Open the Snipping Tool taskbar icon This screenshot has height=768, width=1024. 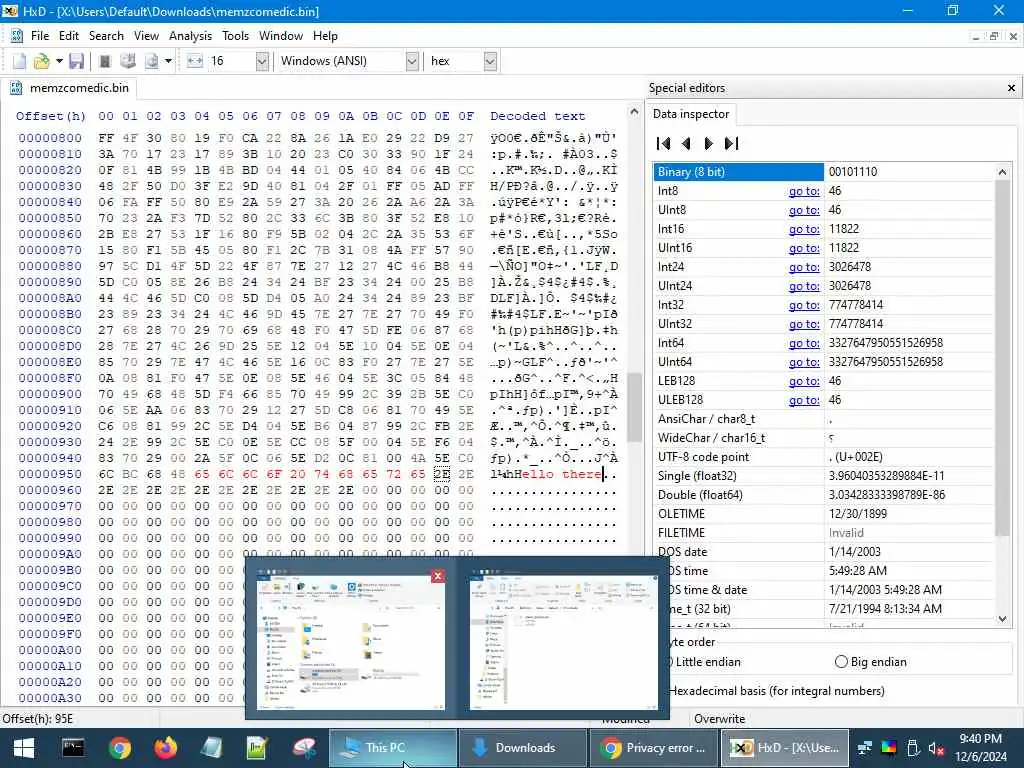(x=304, y=748)
